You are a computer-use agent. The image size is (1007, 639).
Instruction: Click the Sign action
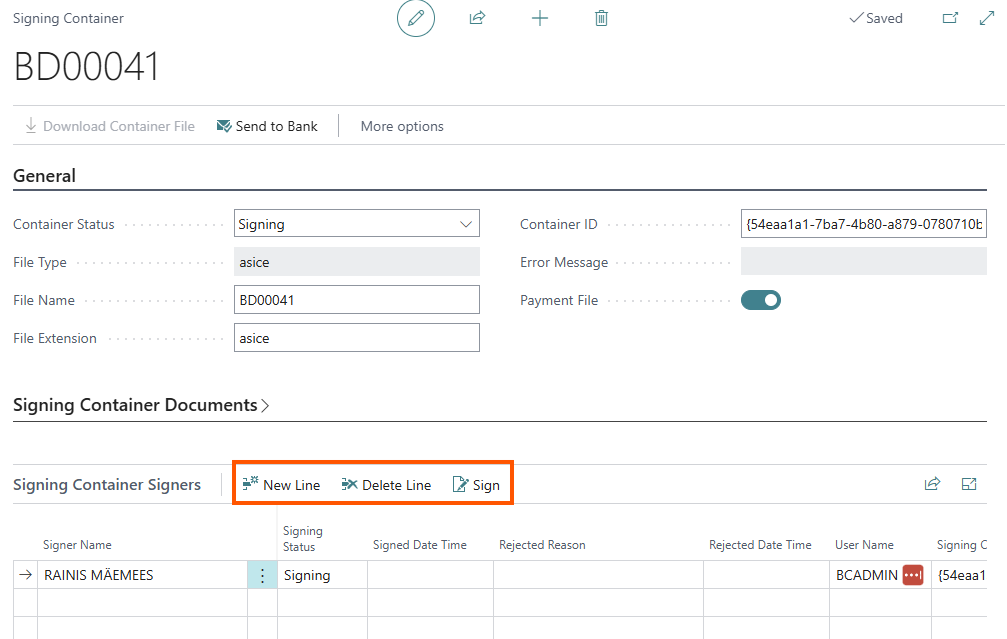476,485
